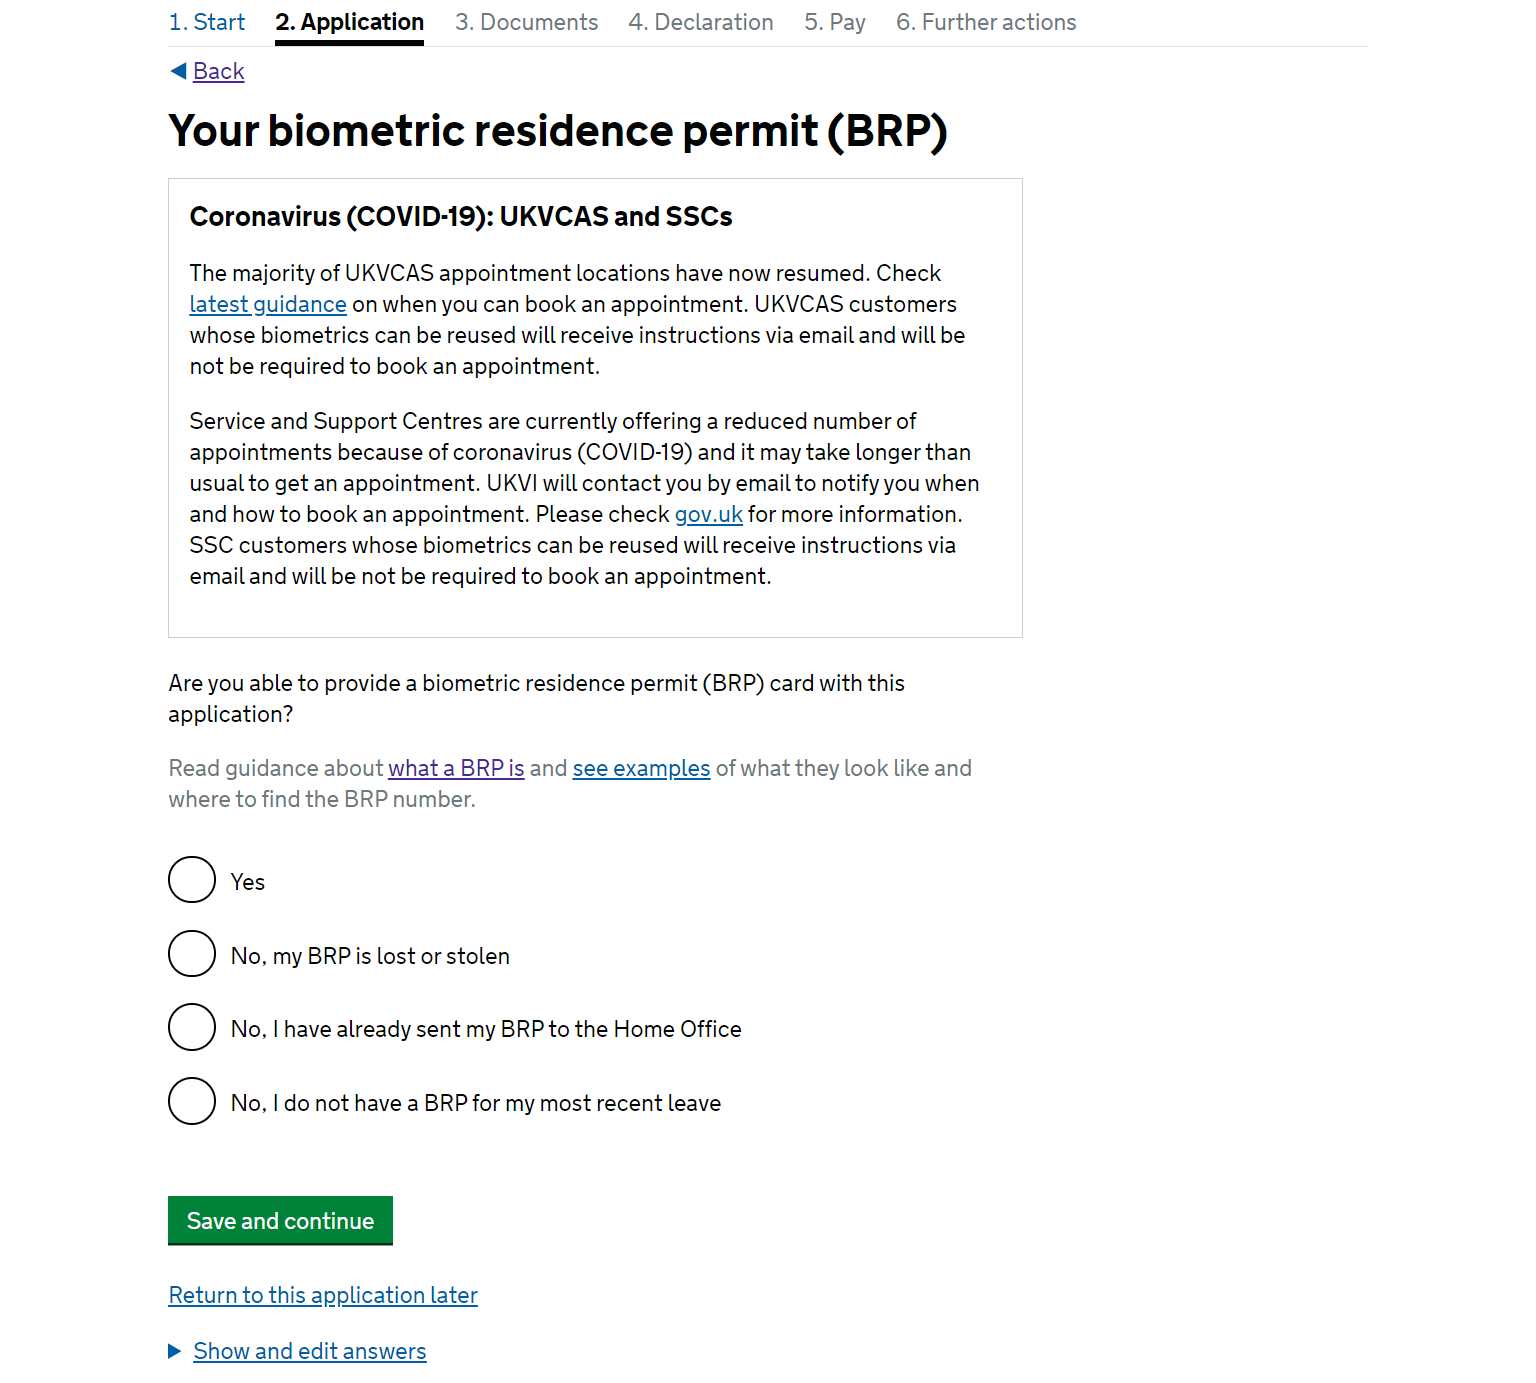This screenshot has width=1536, height=1383.
Task: Click the Back link
Action: pyautogui.click(x=218, y=71)
